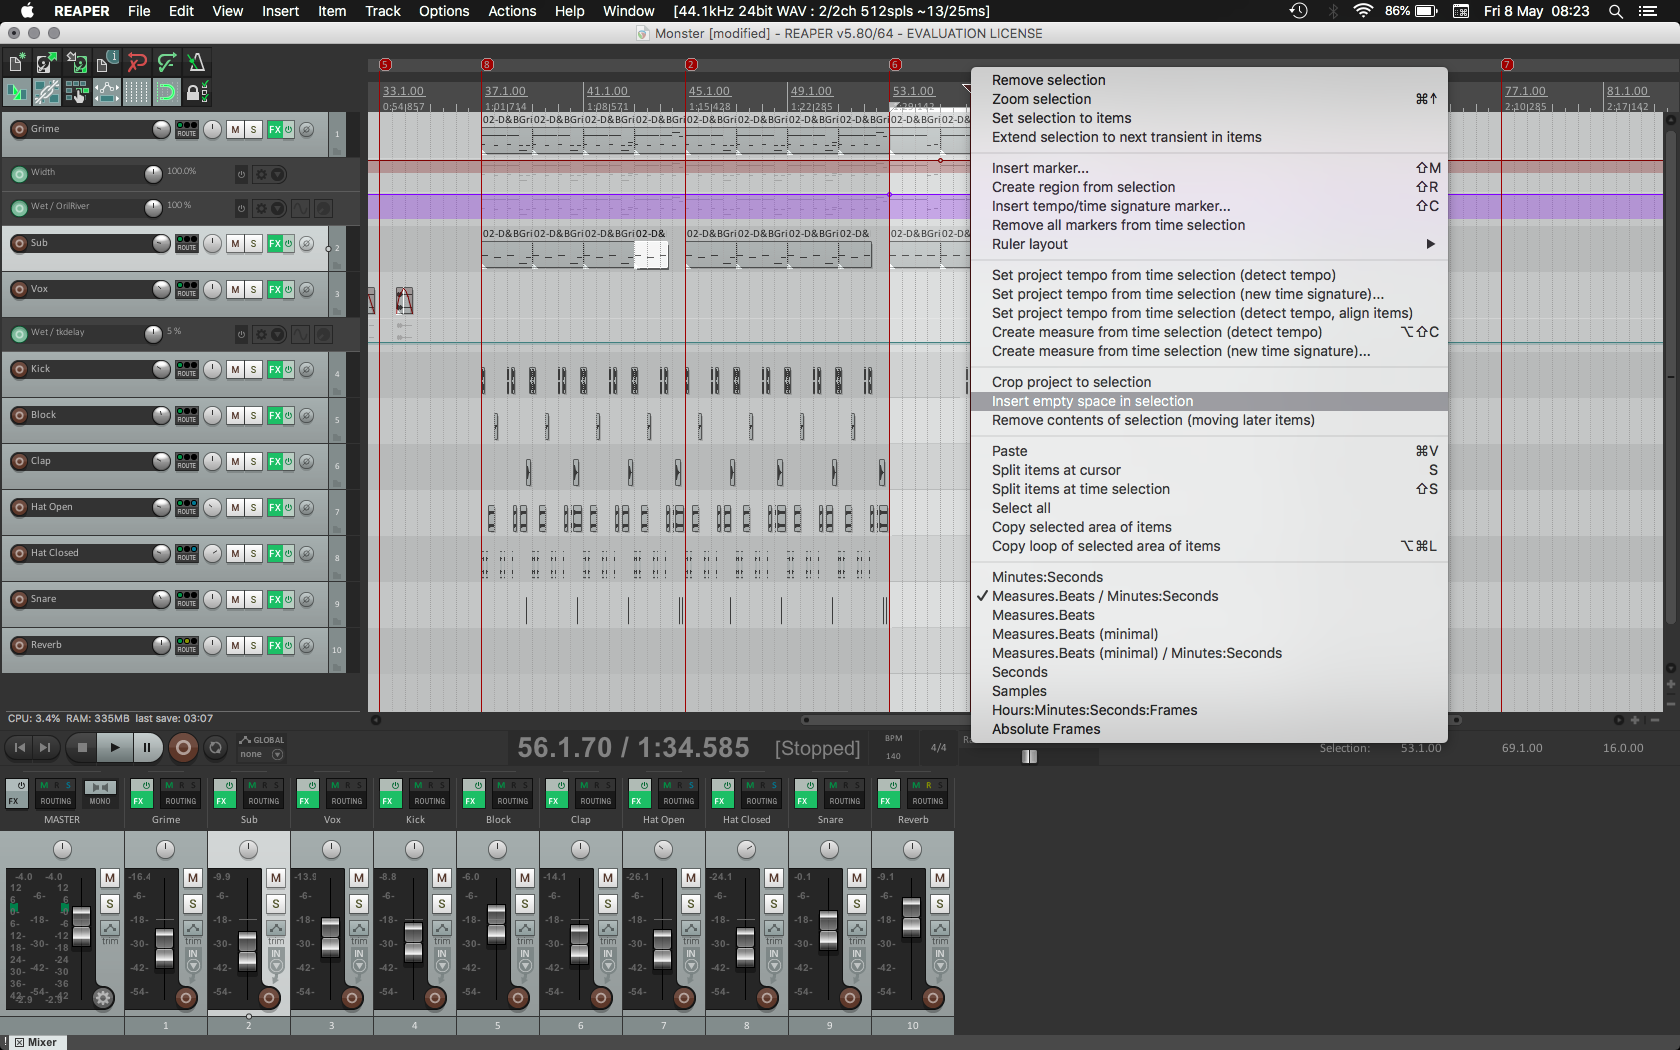Click the Stop transport button
This screenshot has height=1050, width=1680.
click(83, 747)
